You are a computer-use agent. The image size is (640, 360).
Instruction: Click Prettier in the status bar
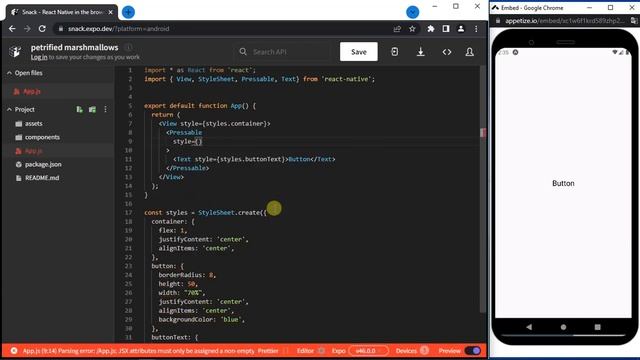click(x=268, y=351)
